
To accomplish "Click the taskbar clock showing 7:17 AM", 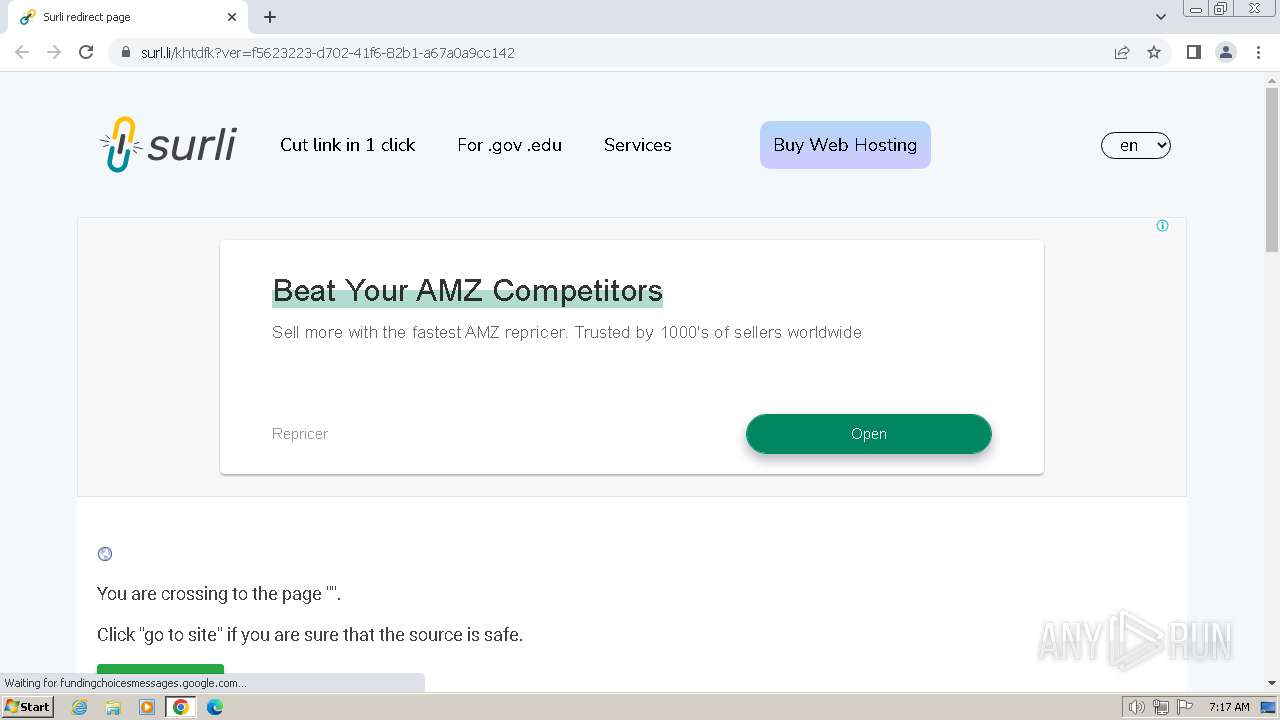I will (x=1229, y=707).
